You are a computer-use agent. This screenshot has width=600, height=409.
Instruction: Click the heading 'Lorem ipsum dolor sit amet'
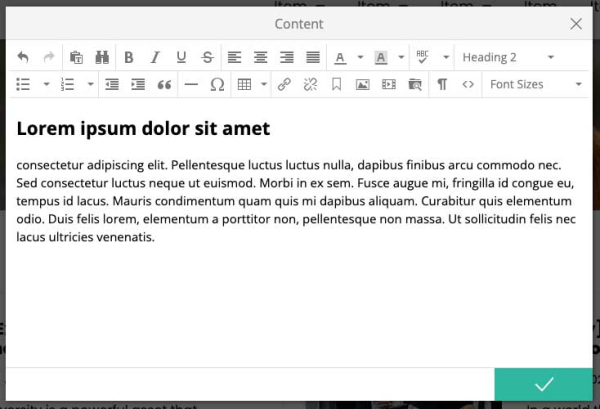point(143,129)
